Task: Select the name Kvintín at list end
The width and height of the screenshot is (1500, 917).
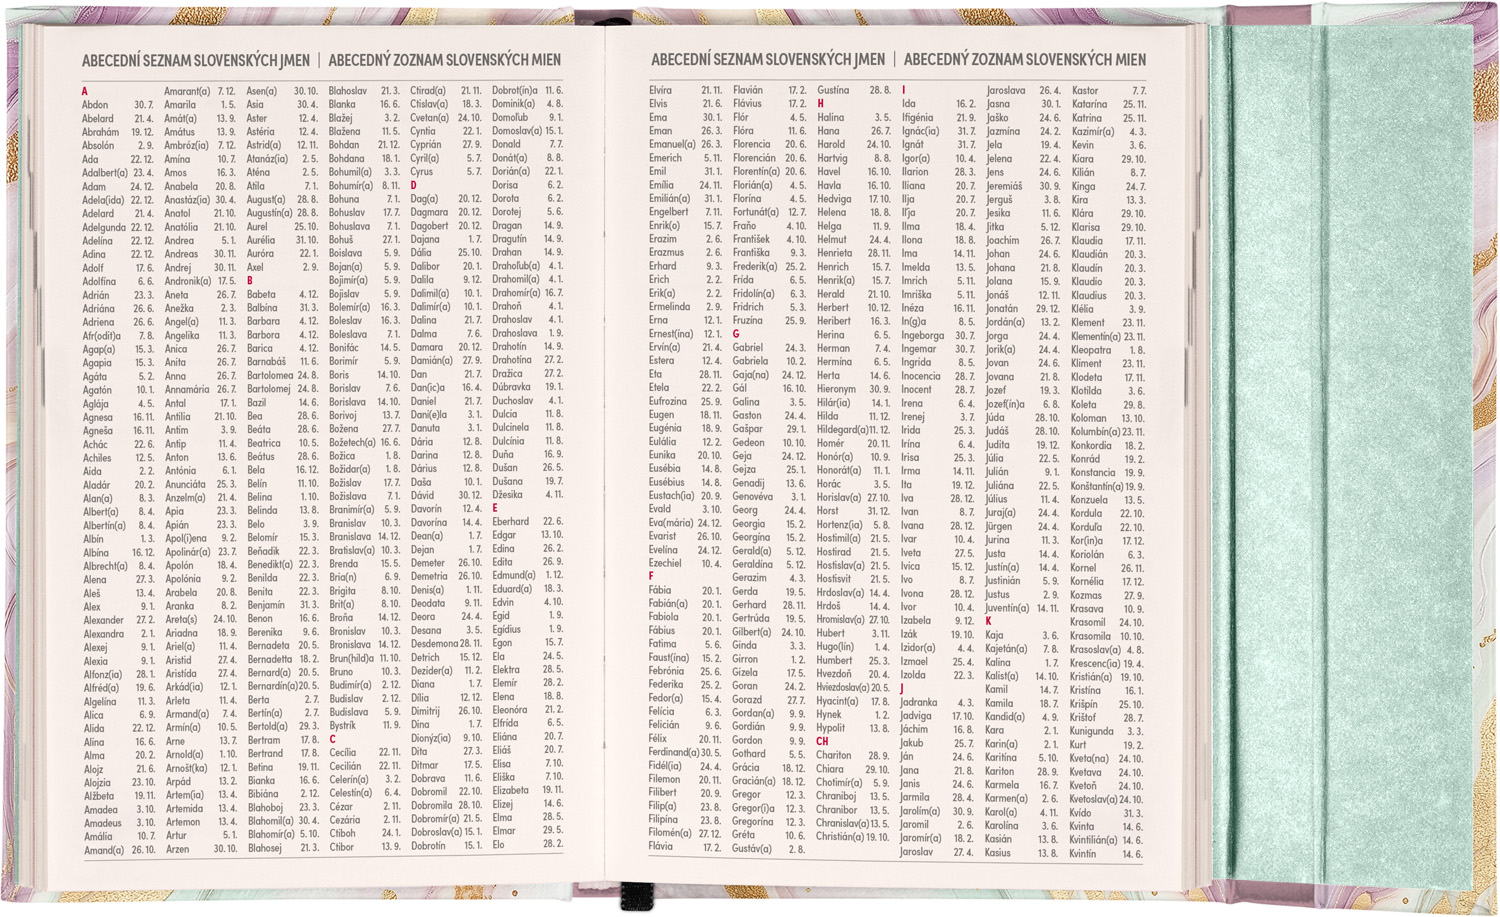Action: click(1083, 853)
